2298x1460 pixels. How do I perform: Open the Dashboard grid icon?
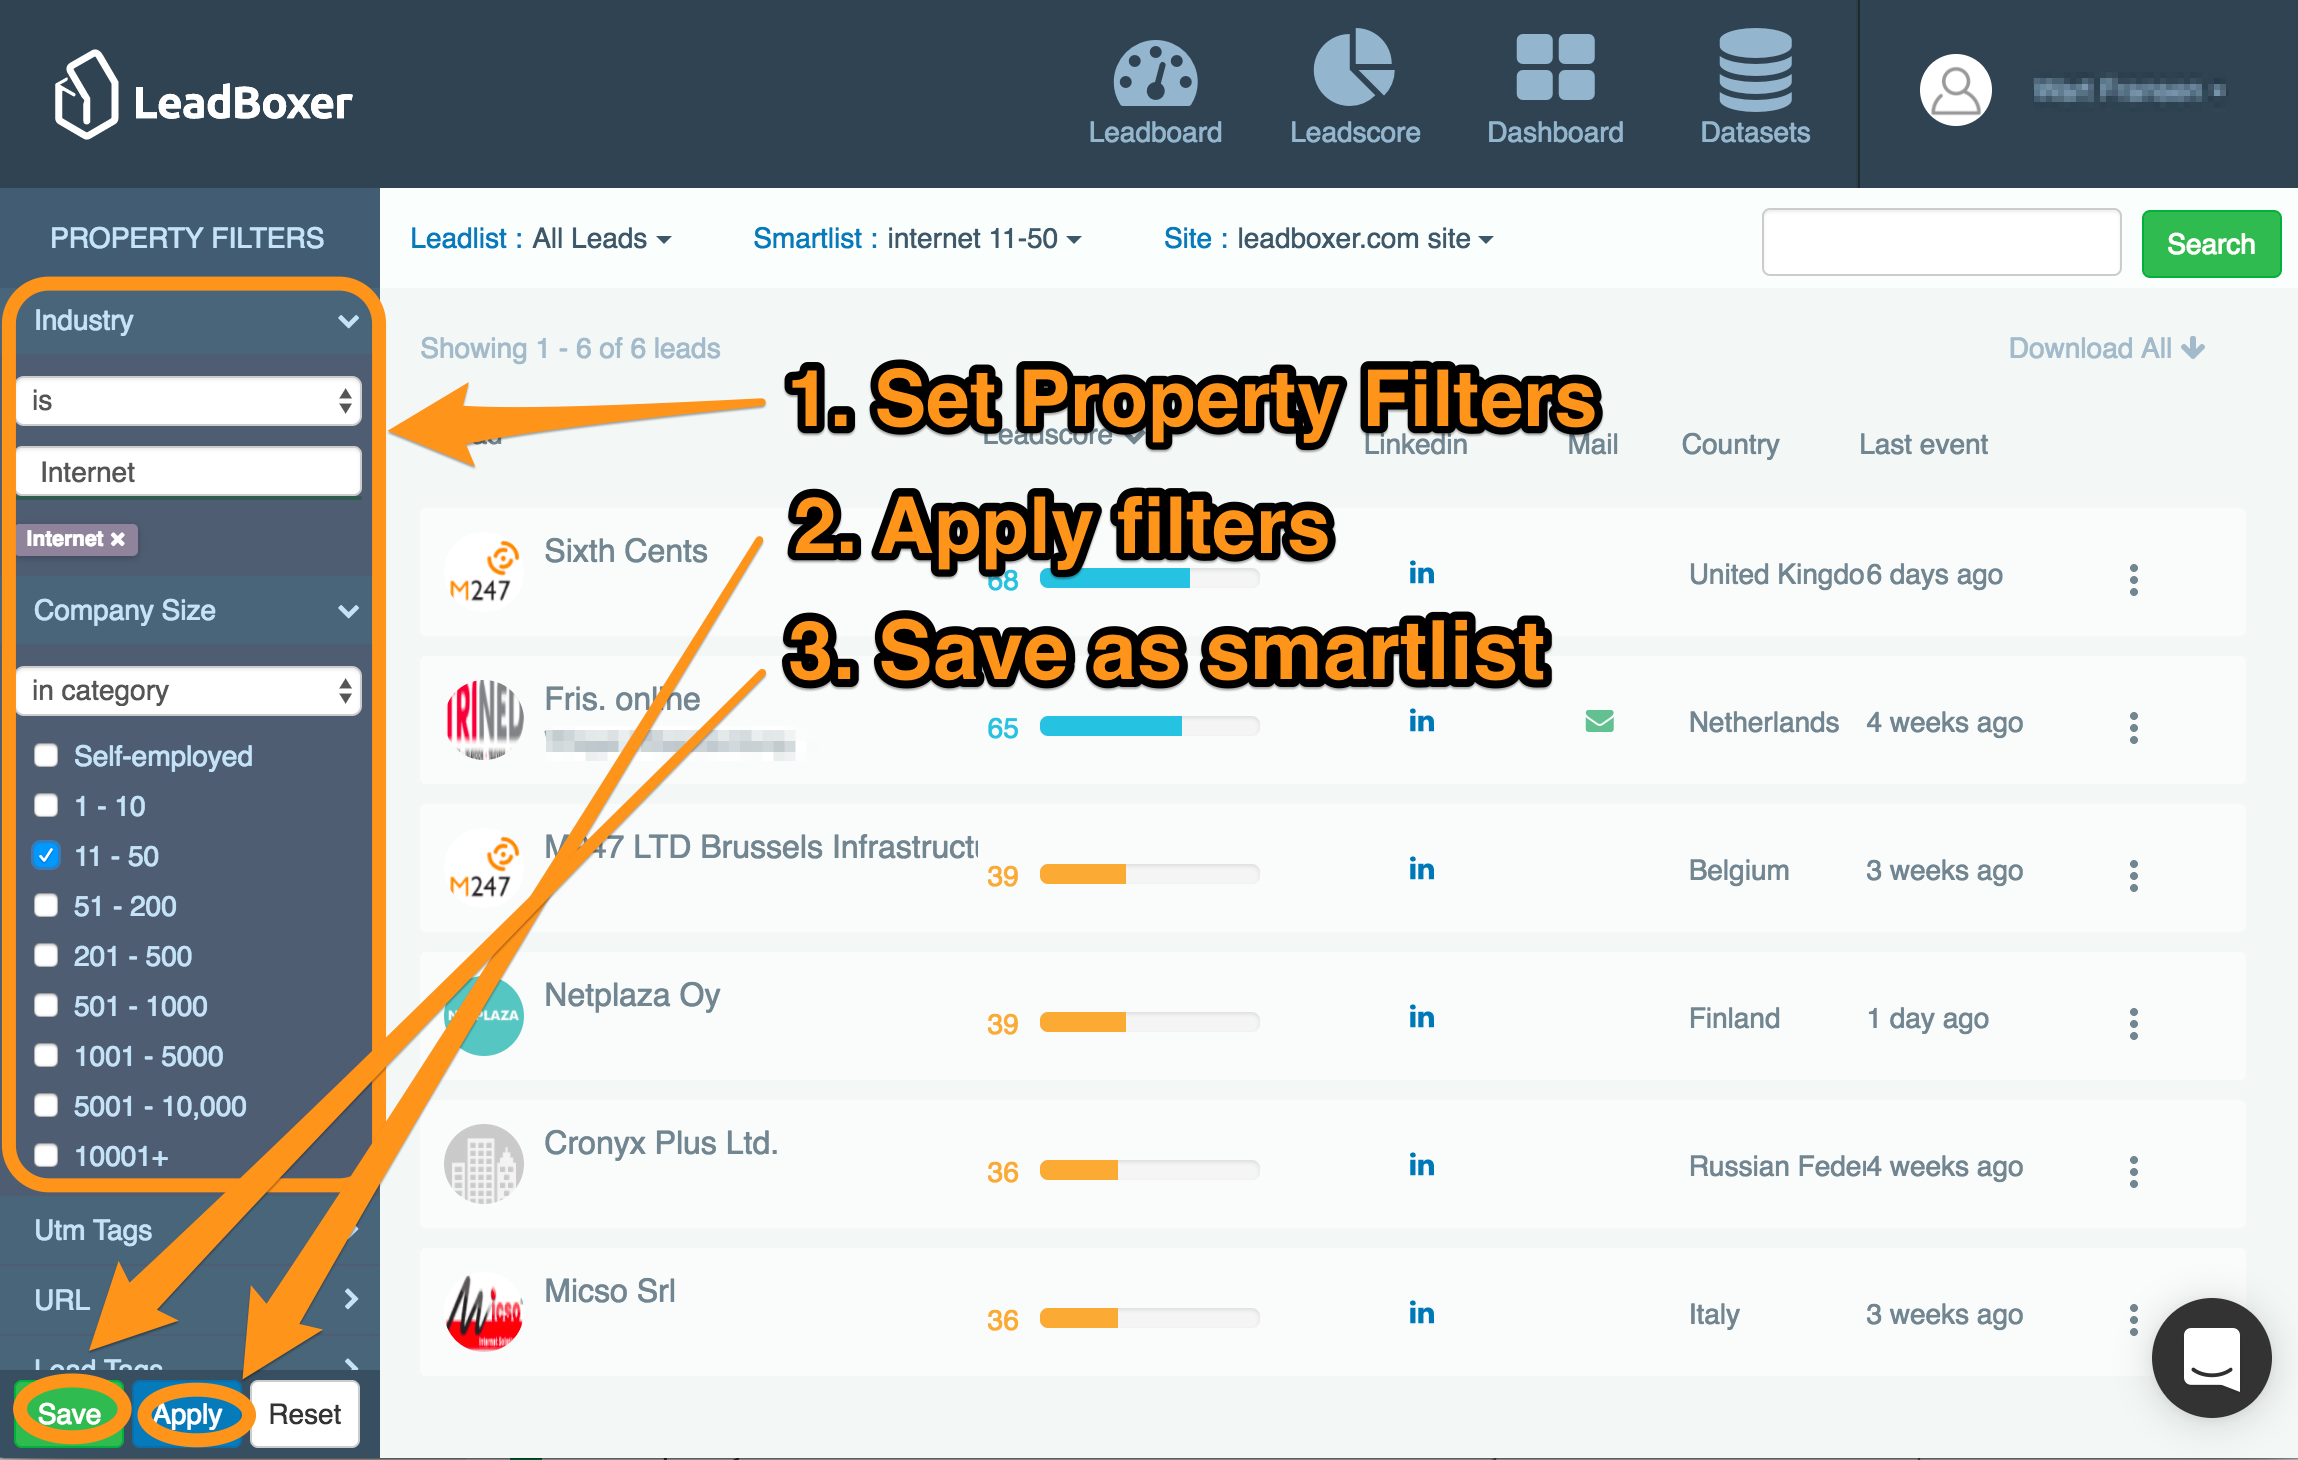(1555, 68)
